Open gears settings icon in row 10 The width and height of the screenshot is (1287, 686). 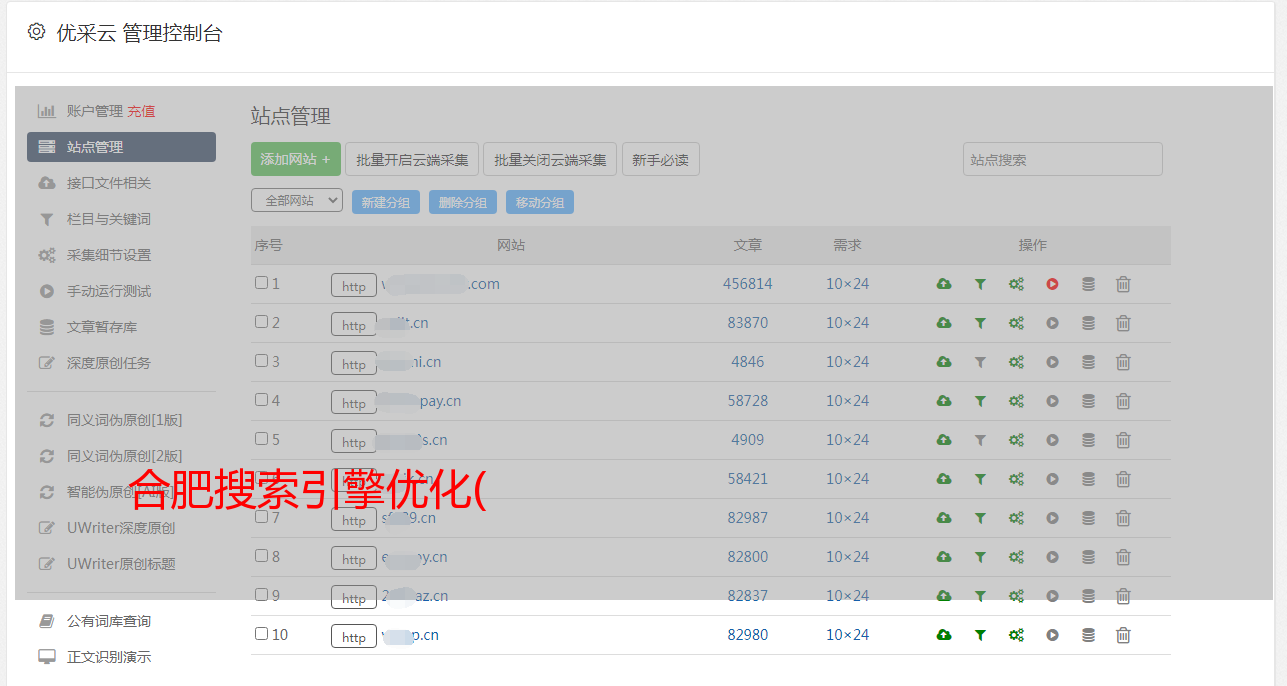(x=1016, y=635)
